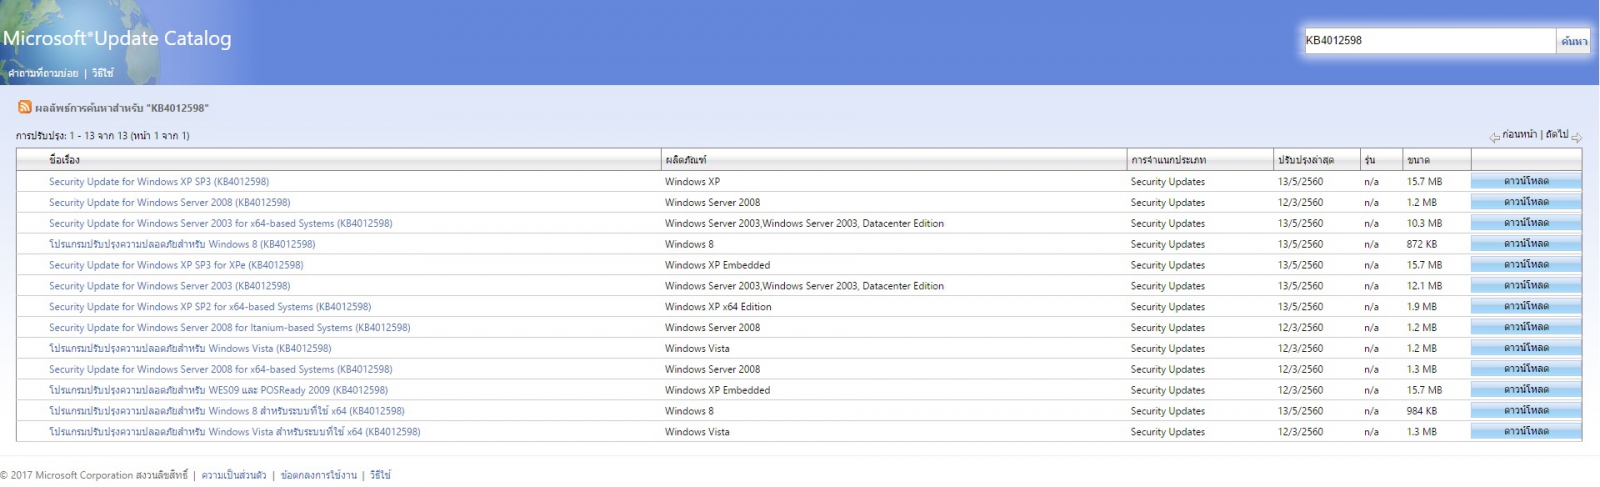Image resolution: width=1600 pixels, height=487 pixels.
Task: Open Windows Server 2003 for x64-based Systems update
Action: pyautogui.click(x=221, y=223)
